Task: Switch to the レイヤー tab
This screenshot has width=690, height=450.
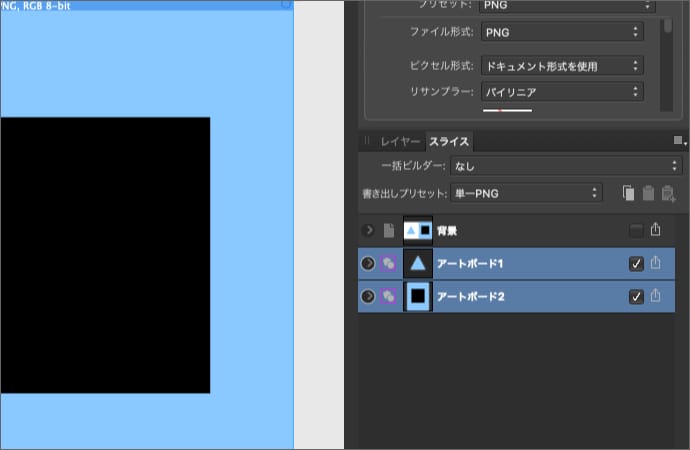Action: (400, 142)
